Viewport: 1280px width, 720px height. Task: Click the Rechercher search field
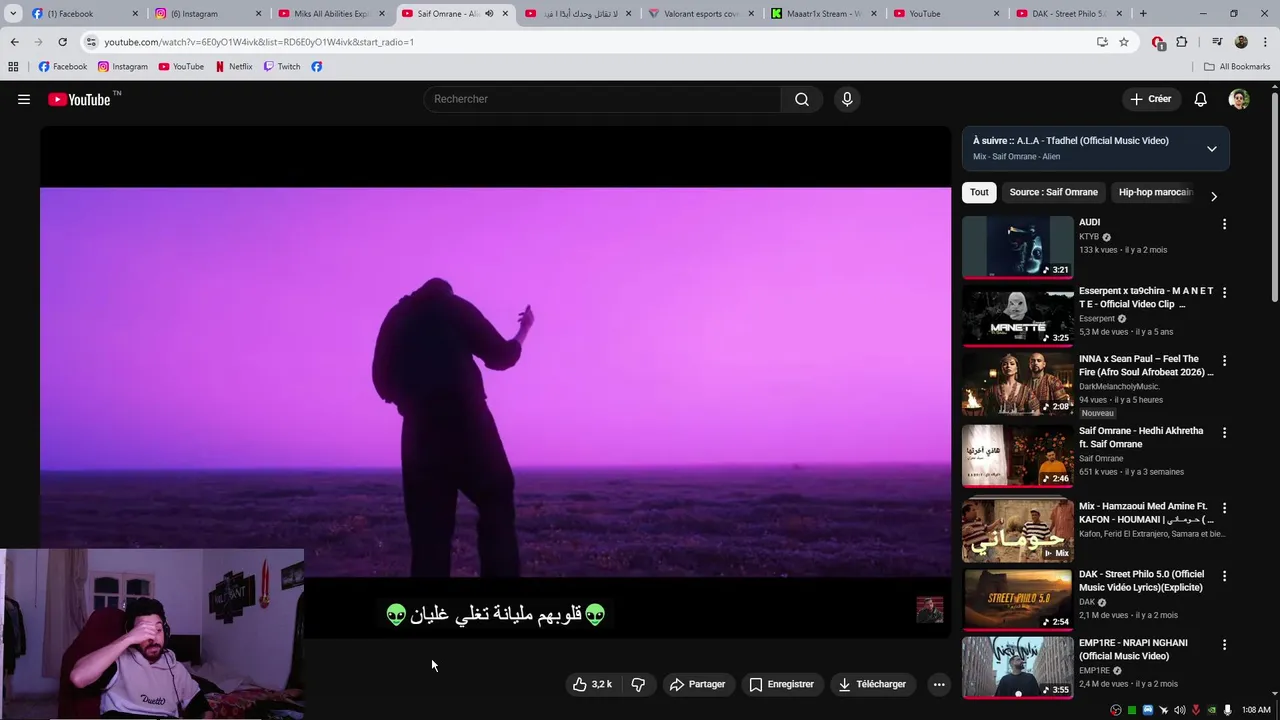(603, 99)
